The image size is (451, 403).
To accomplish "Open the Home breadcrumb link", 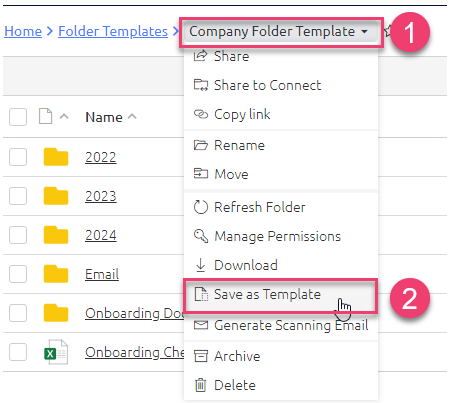I will pyautogui.click(x=23, y=31).
